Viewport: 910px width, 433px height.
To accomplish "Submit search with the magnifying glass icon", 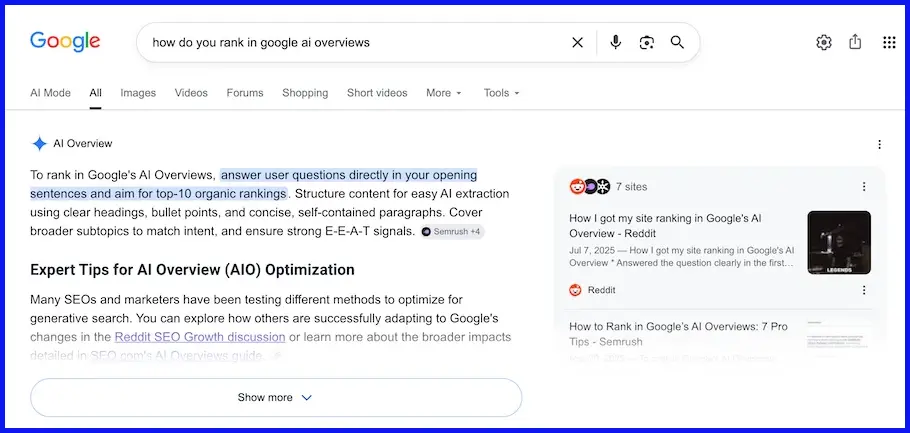I will click(677, 42).
